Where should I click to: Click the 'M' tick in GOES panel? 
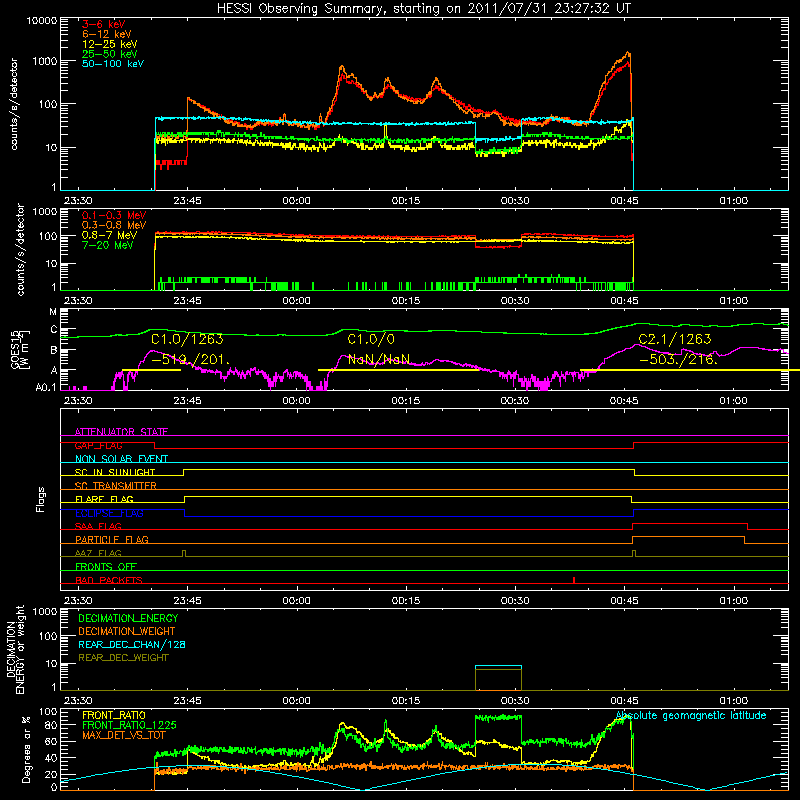click(53, 312)
